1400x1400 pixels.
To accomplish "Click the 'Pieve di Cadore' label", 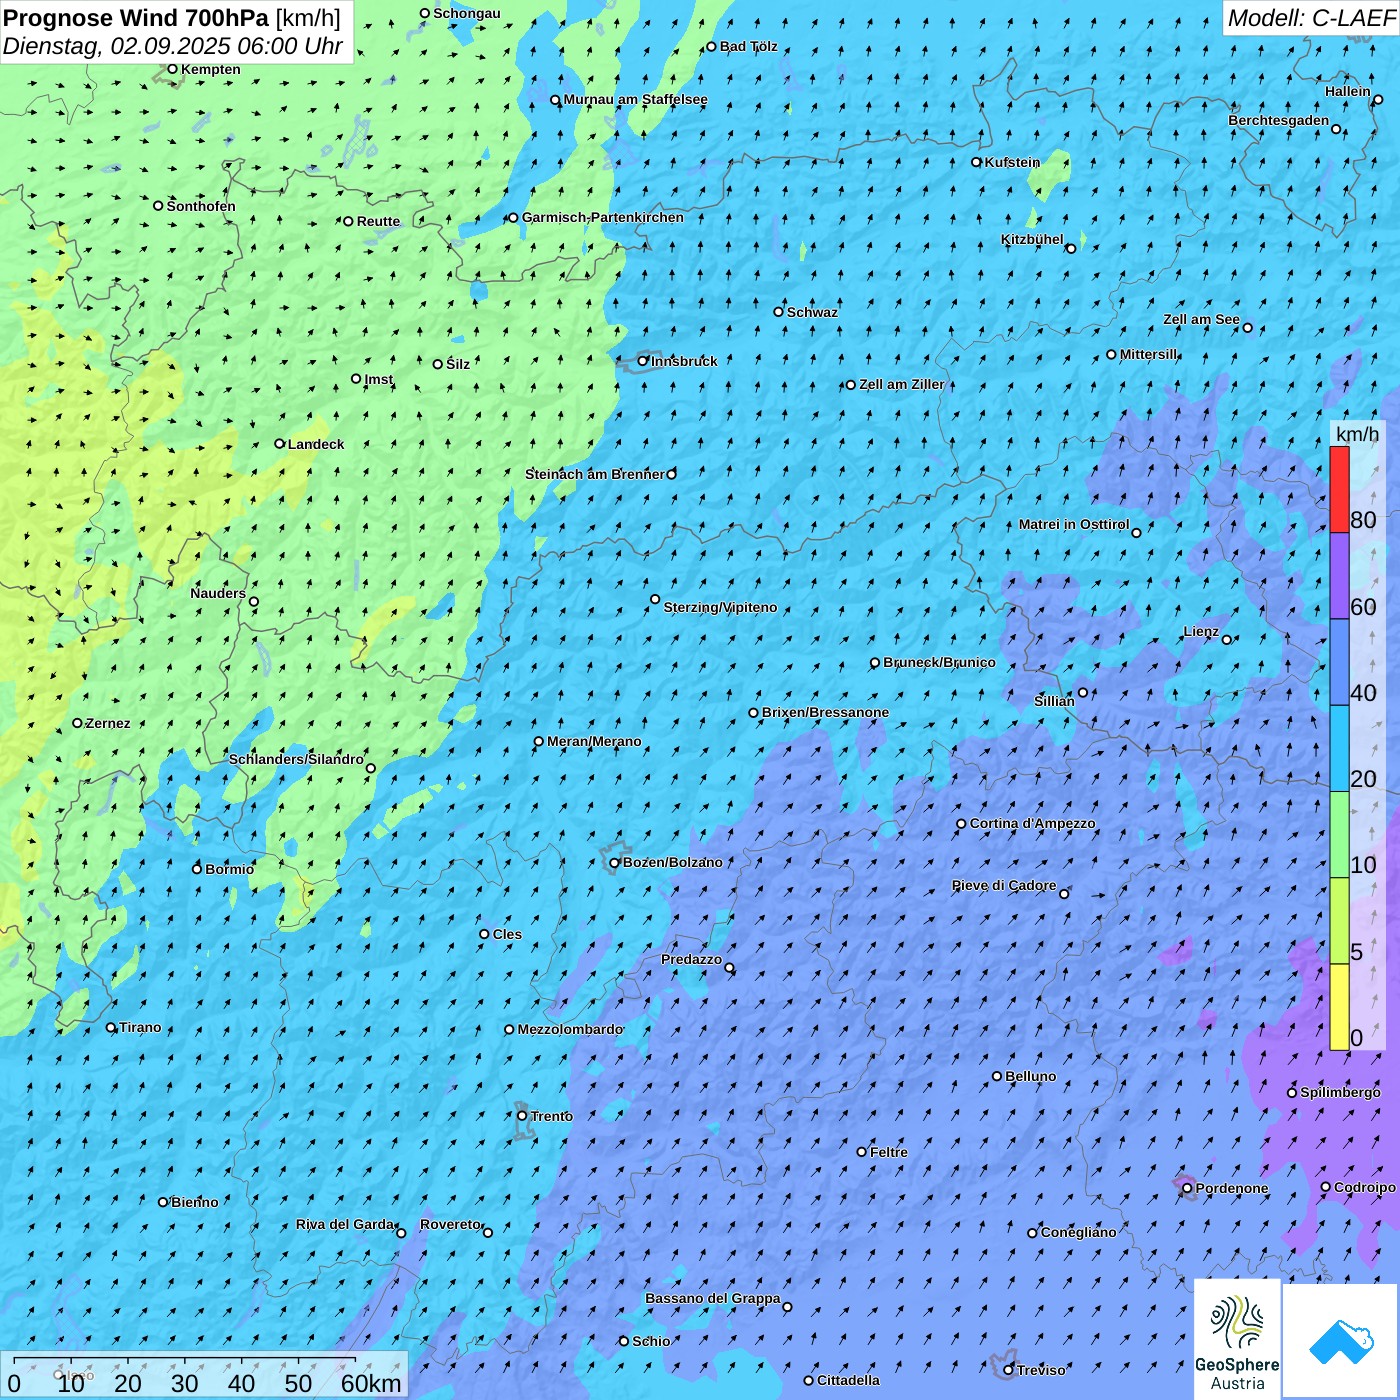I will coord(1004,885).
